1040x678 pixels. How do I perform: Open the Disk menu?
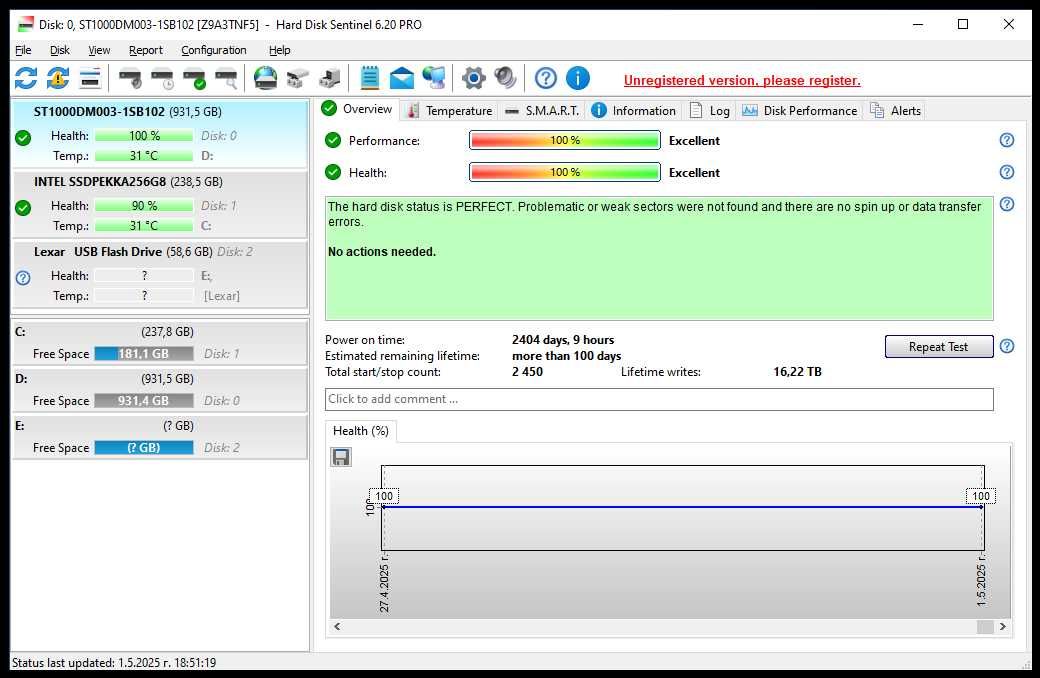[60, 50]
